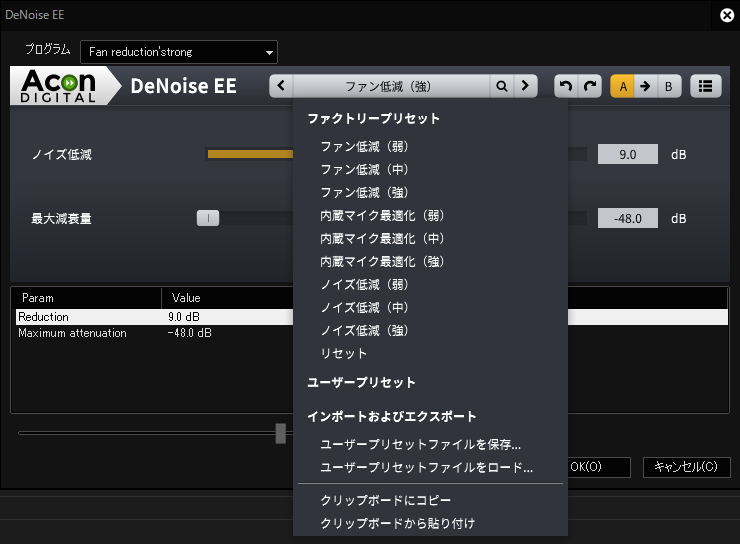Choose preset ノイズ低減（中）

(364, 308)
